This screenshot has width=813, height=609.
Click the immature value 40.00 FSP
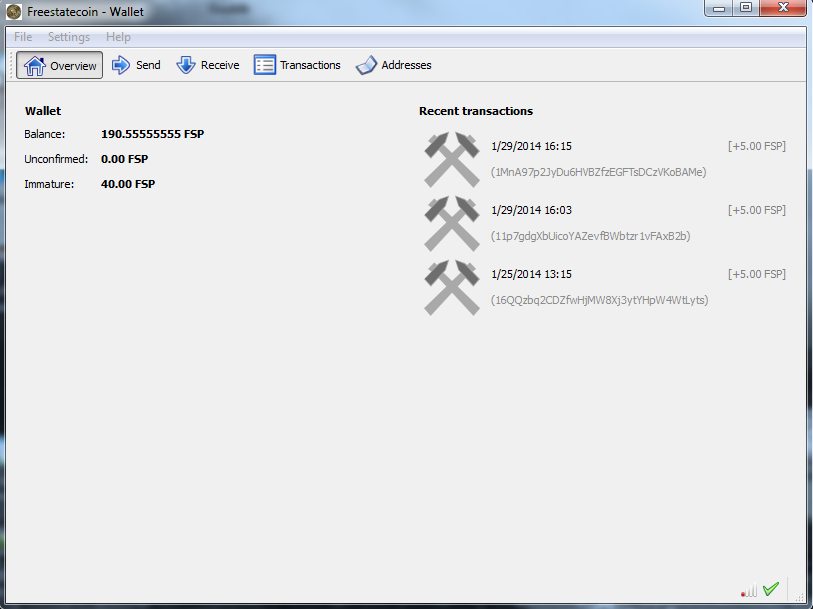(x=128, y=184)
